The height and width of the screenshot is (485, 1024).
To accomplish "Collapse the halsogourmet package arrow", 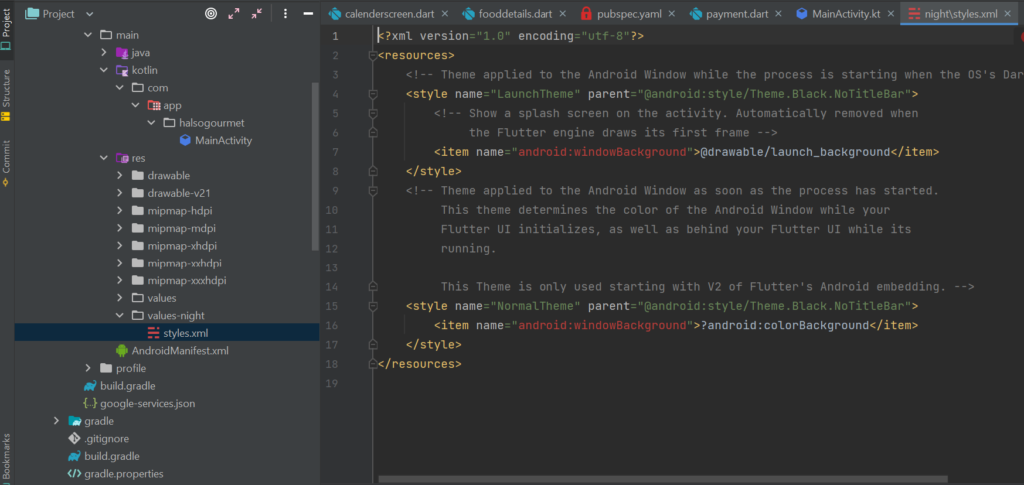I will pos(151,123).
